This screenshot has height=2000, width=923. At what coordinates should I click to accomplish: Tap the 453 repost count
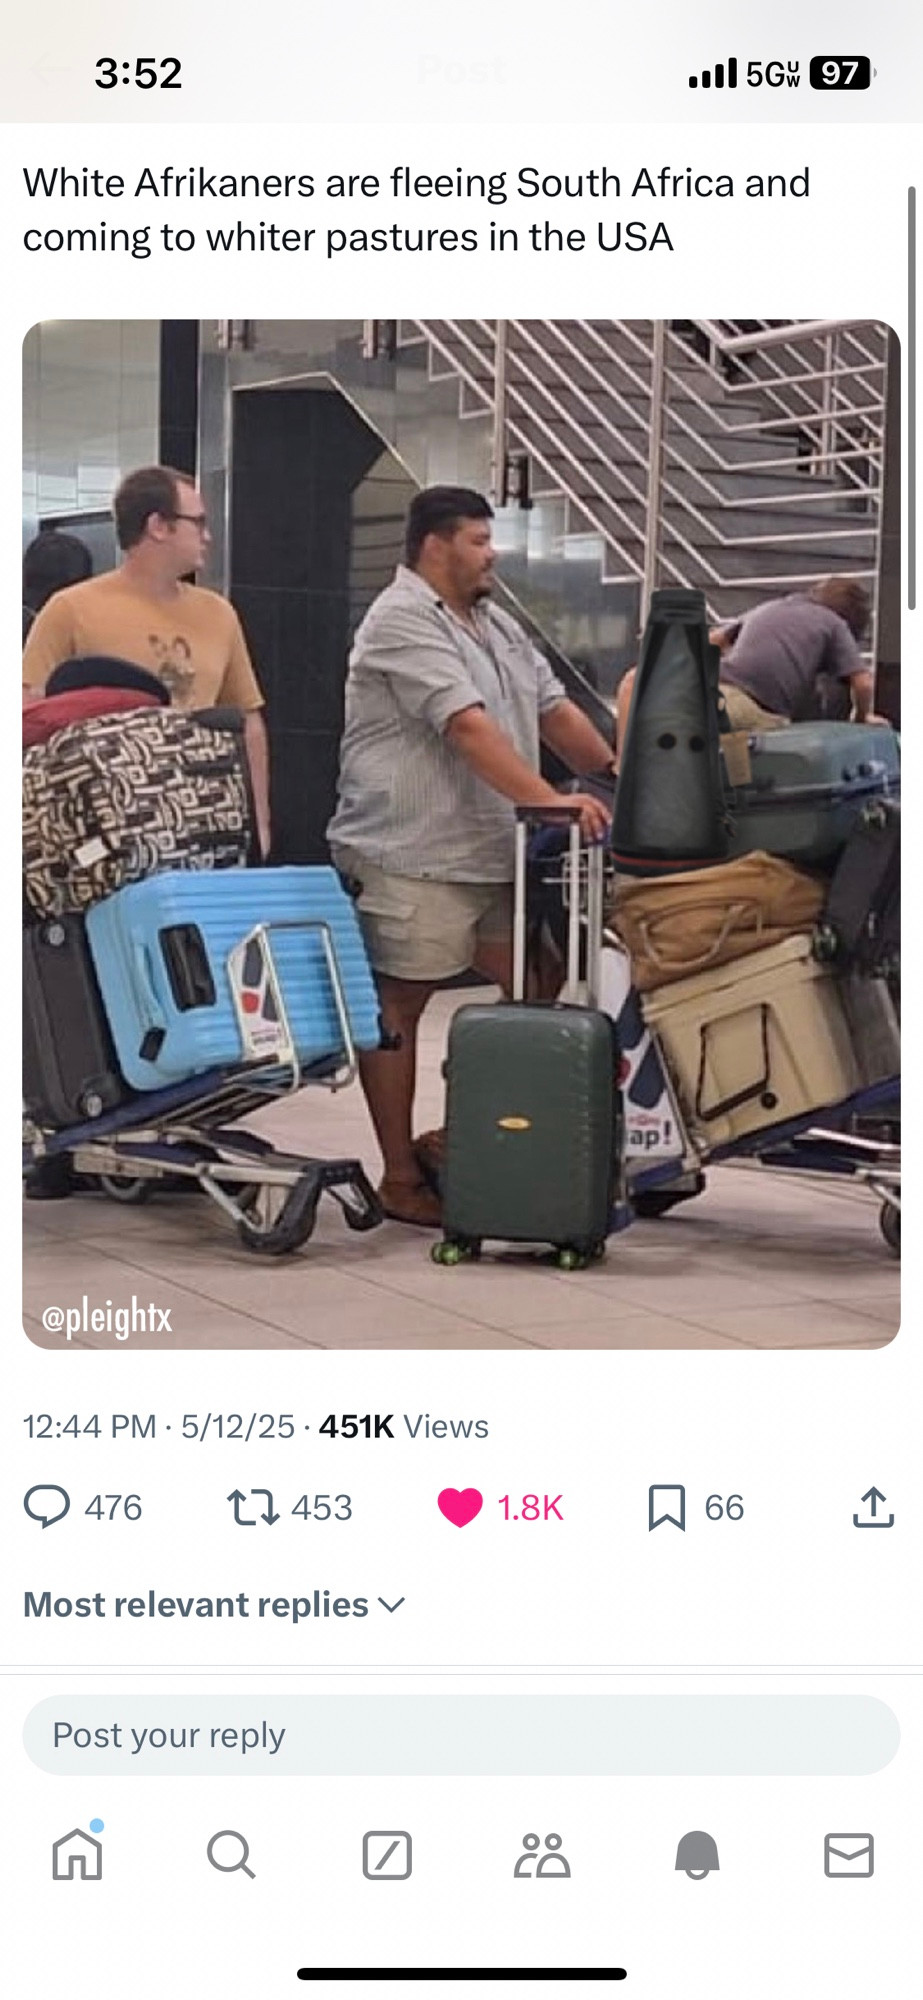pos(322,1507)
